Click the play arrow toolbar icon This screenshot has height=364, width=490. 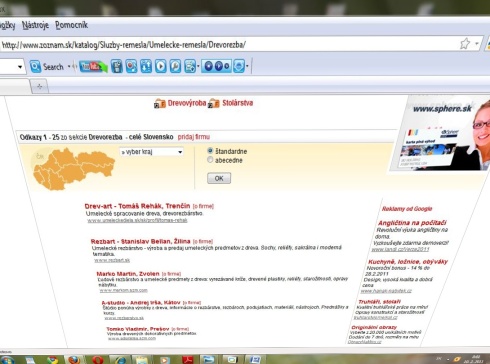coord(161,66)
